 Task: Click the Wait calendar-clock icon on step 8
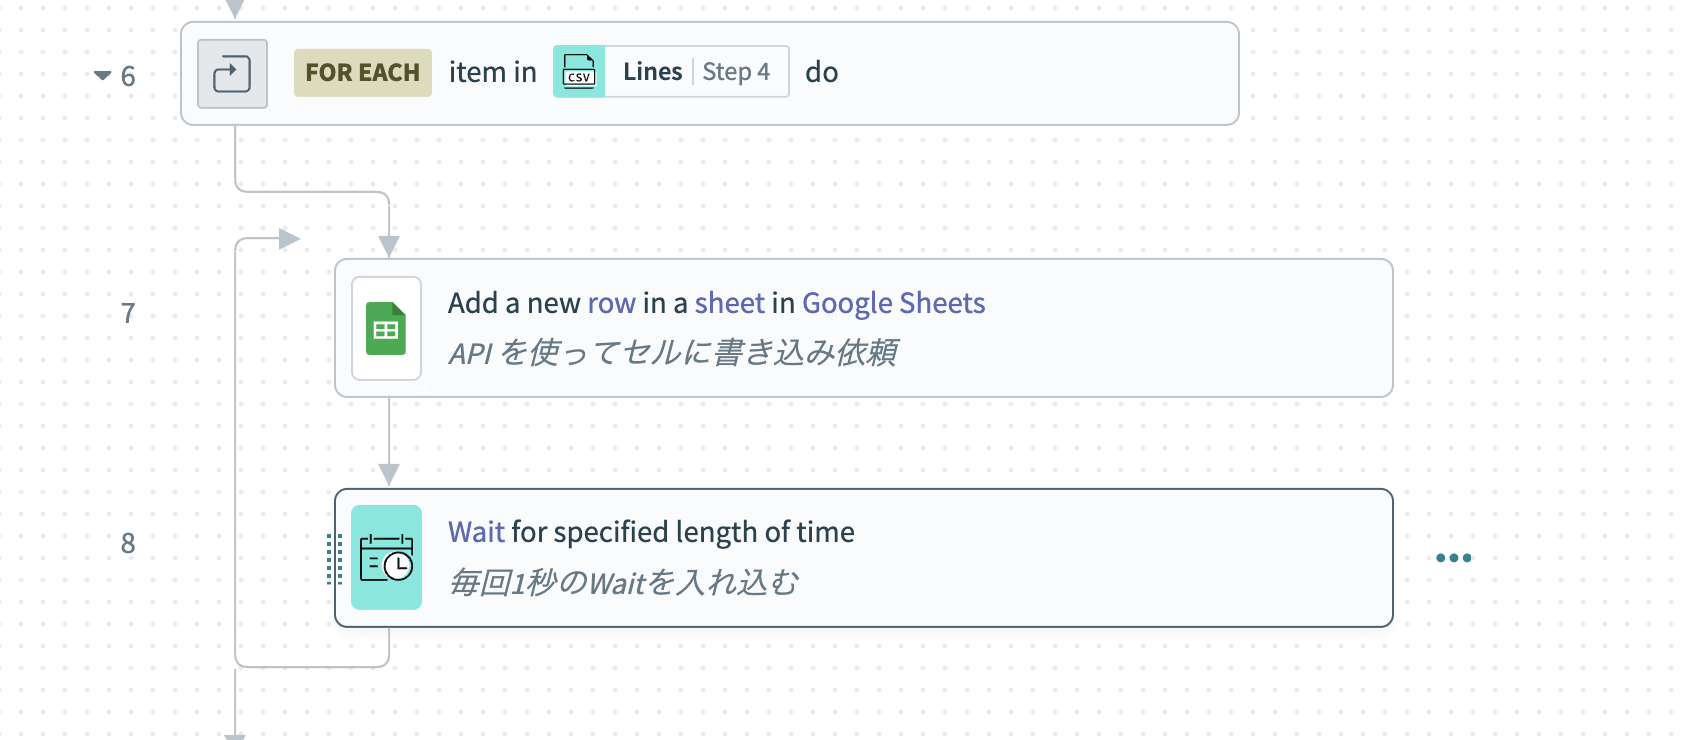coord(386,558)
